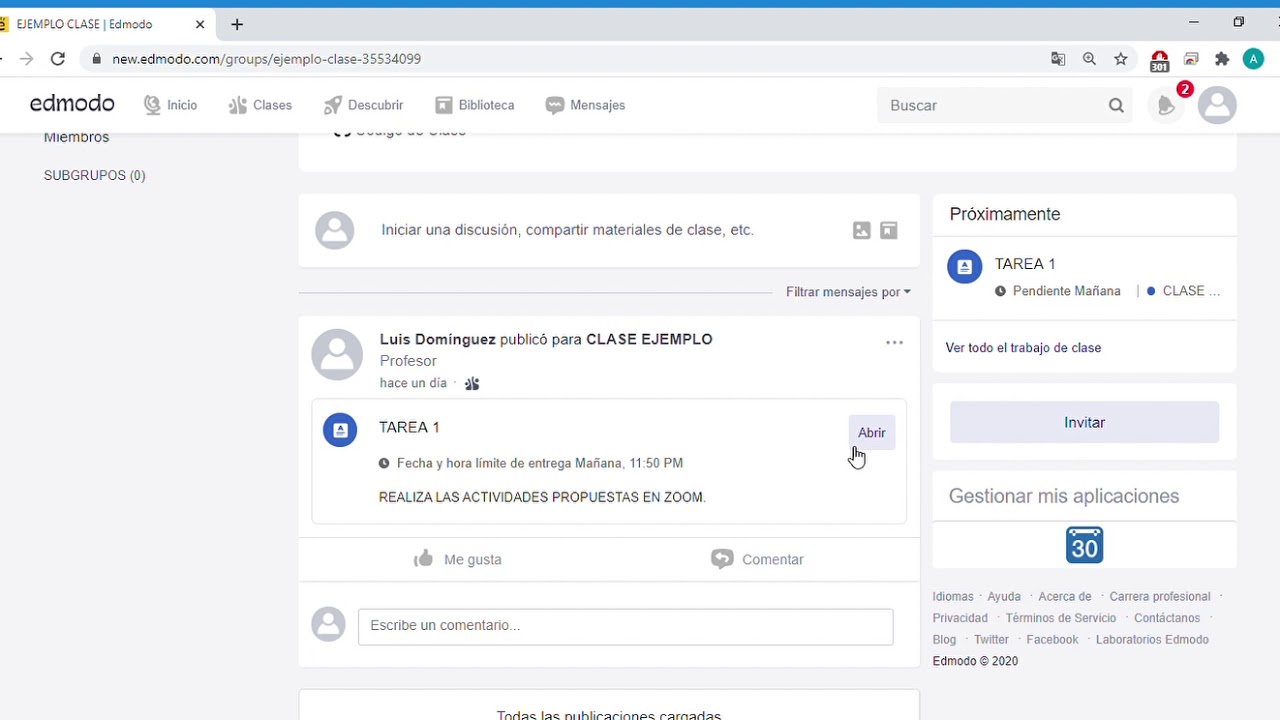Open Mensajes in the navbar
Screen dimensions: 1280x720
click(585, 105)
